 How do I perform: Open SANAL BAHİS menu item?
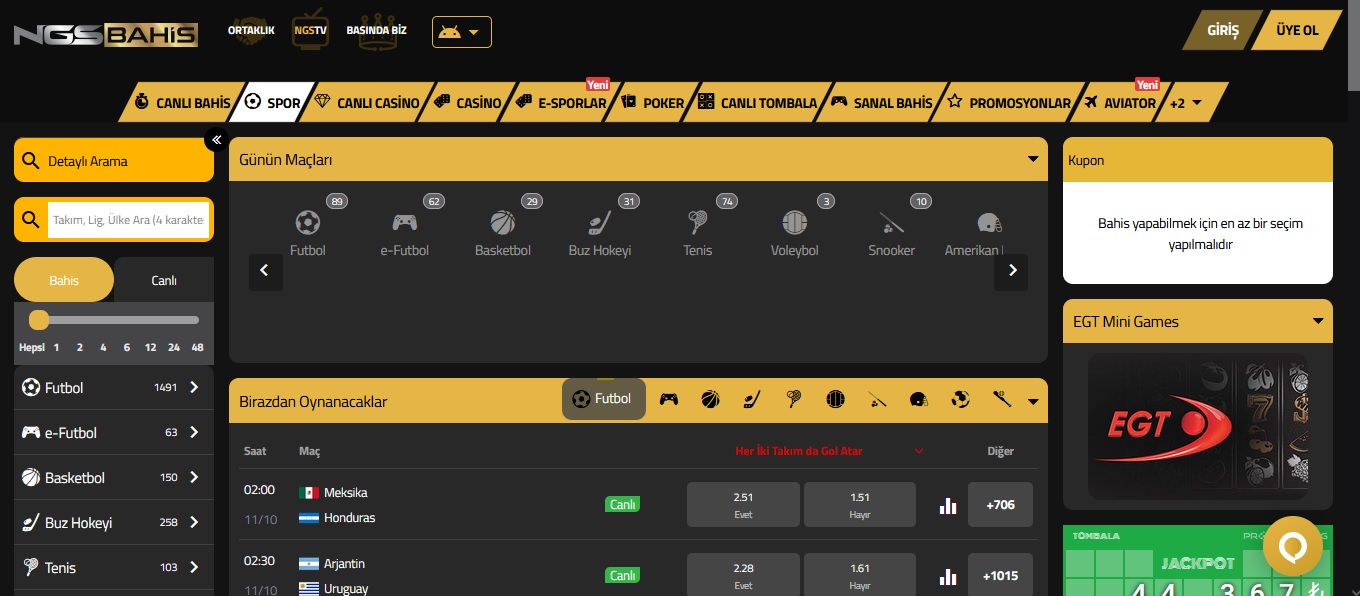pos(882,102)
